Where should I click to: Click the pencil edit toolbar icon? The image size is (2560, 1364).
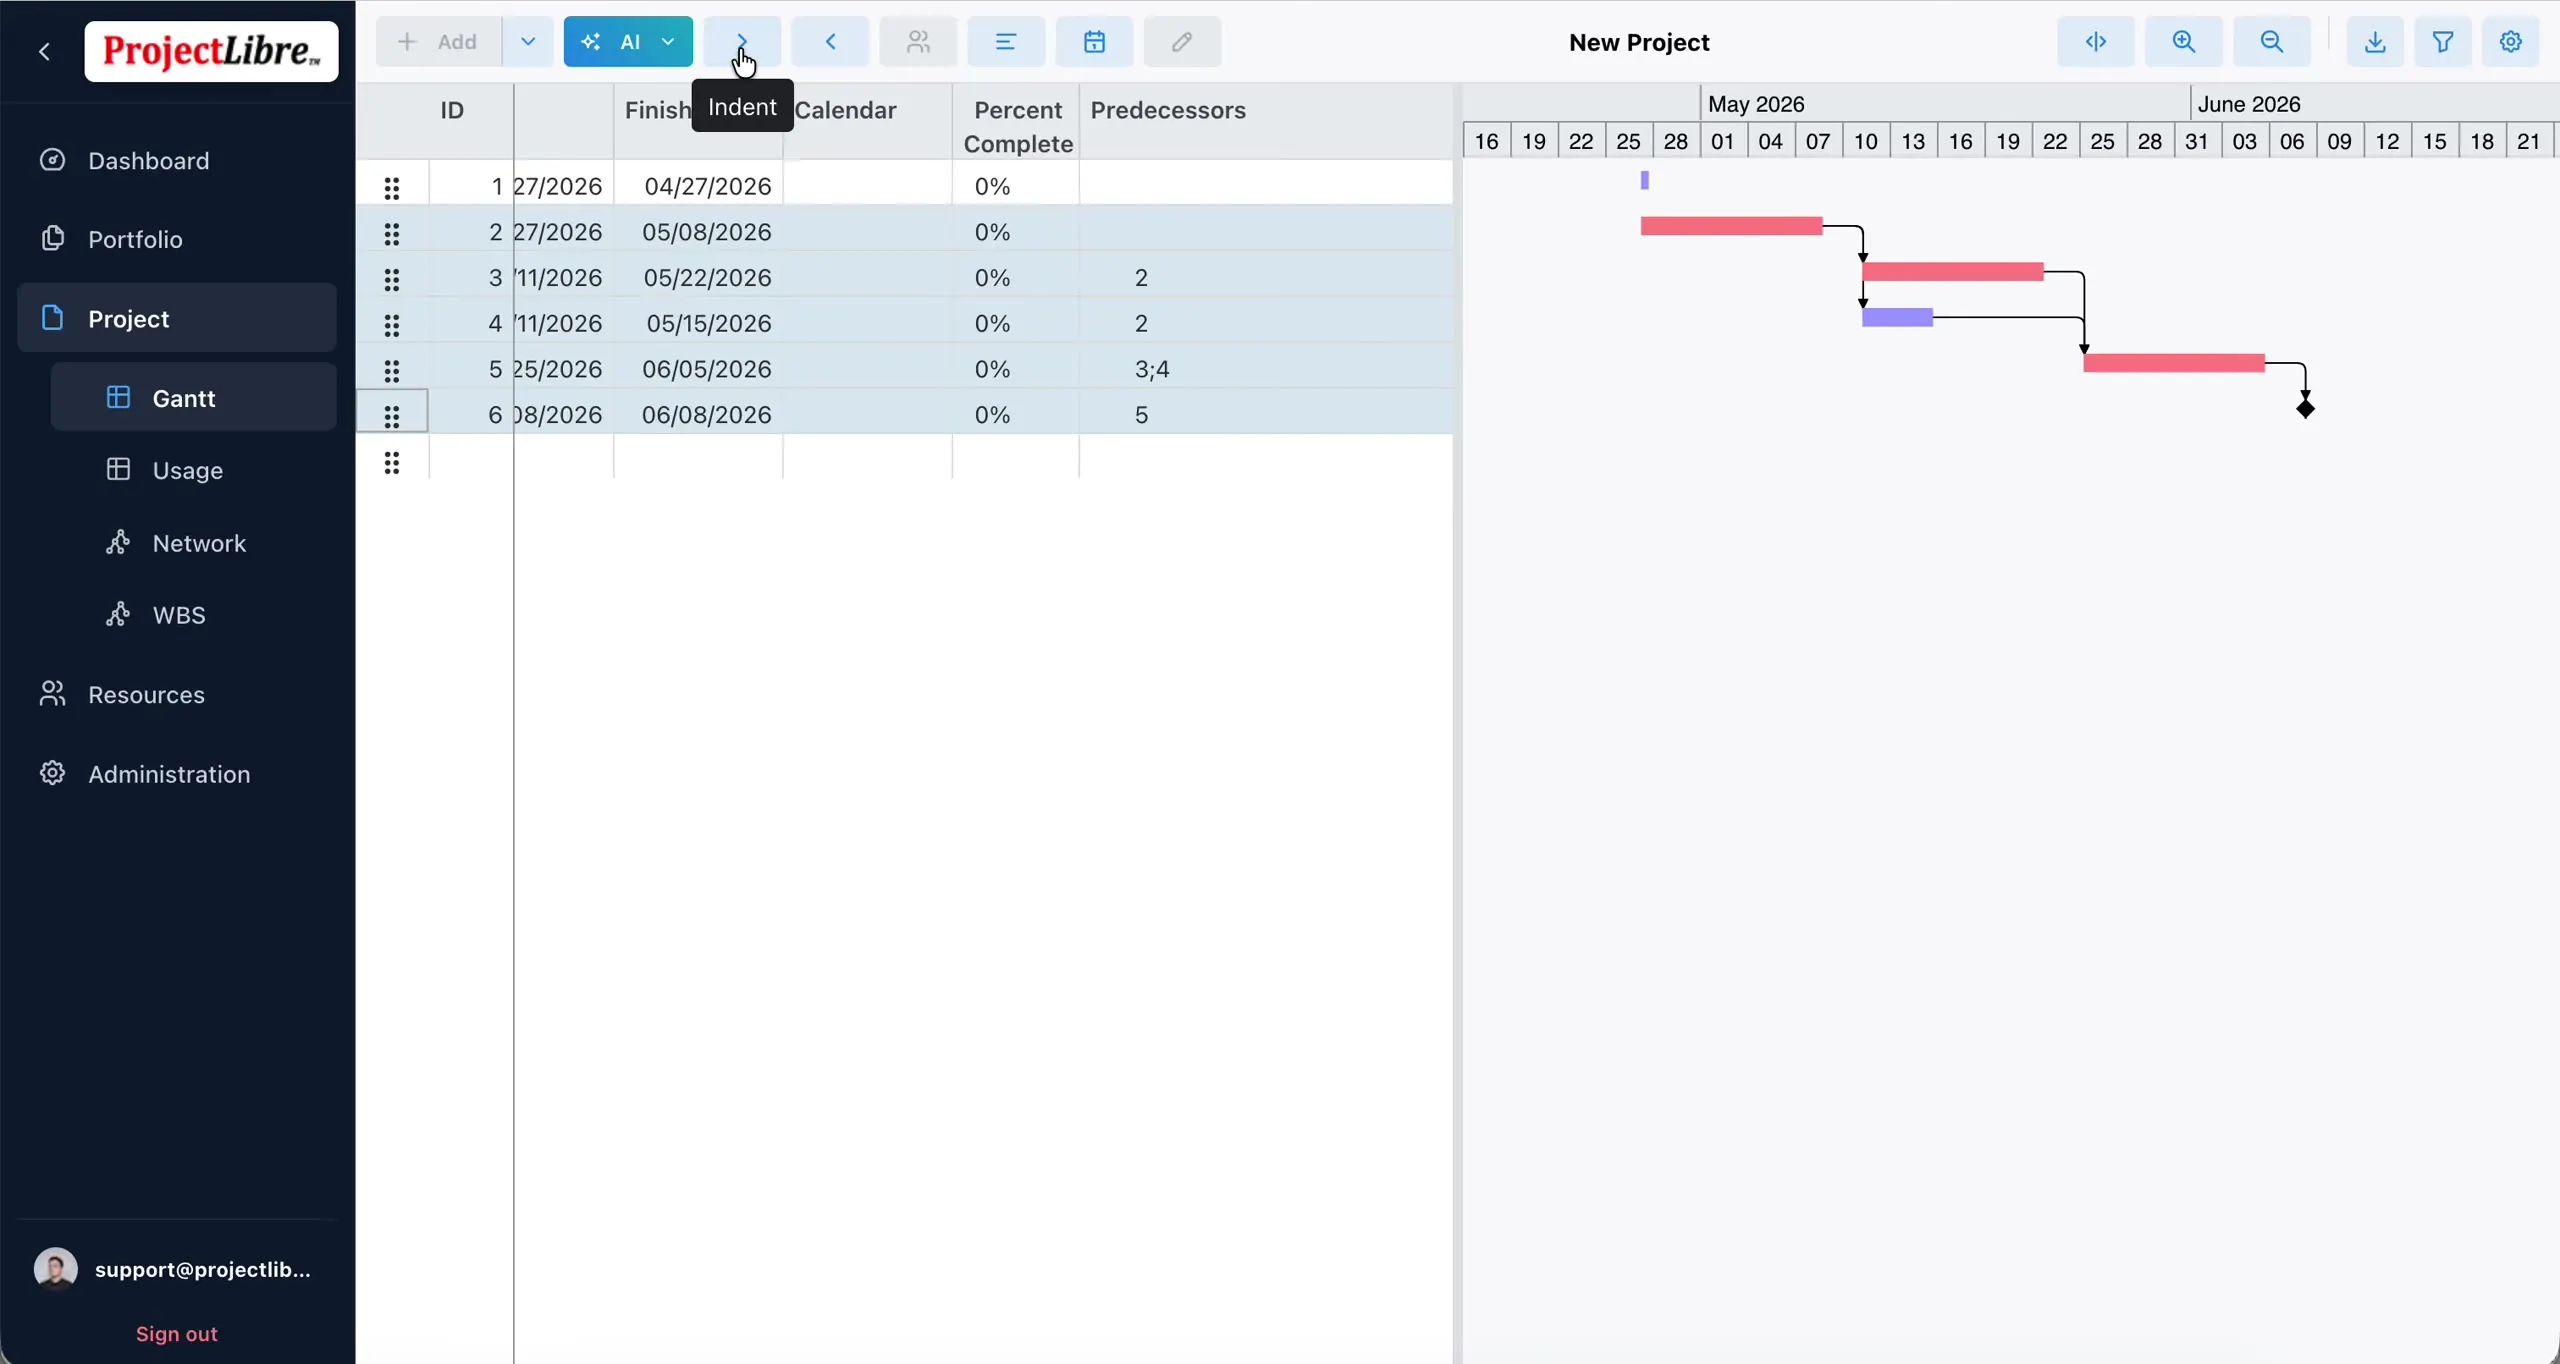[x=1182, y=42]
